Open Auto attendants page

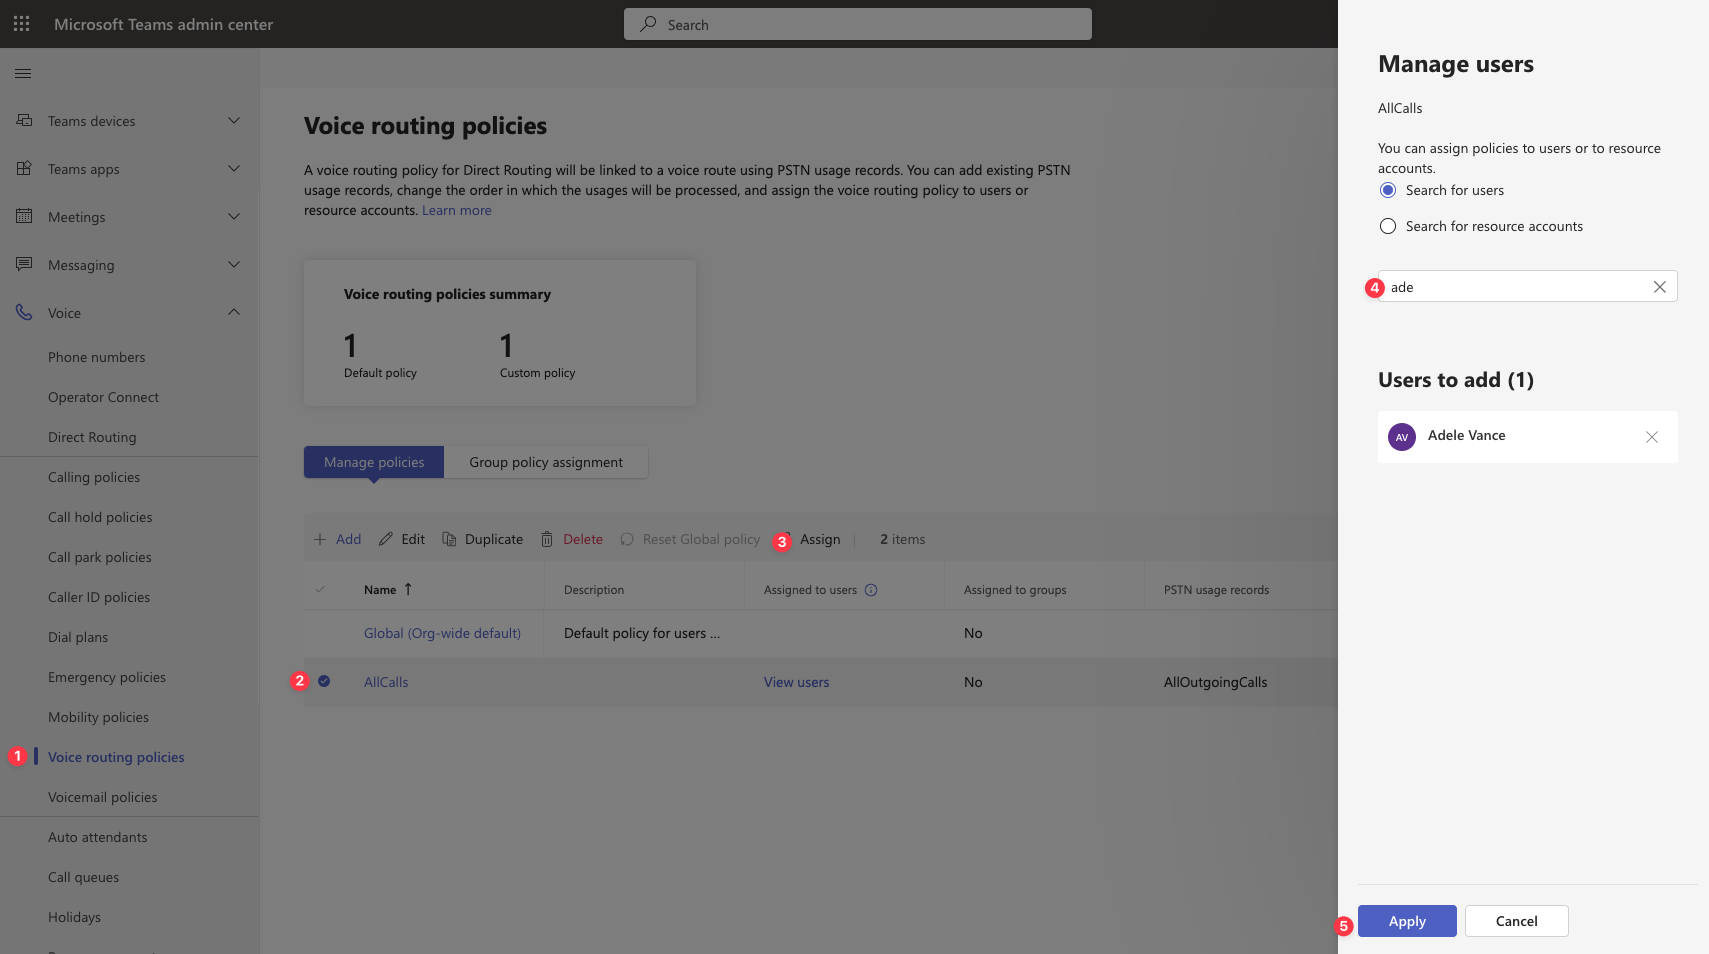pyautogui.click(x=98, y=837)
